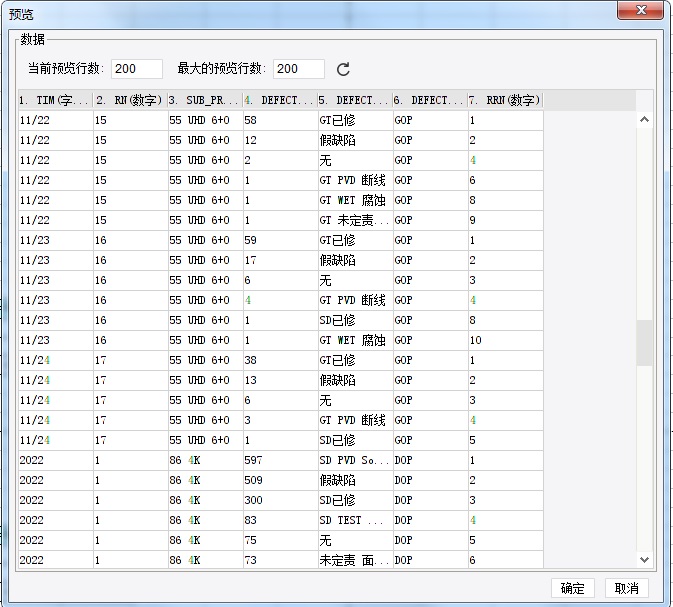Click the vertical scrollbar thumb
This screenshot has width=673, height=607.
[644, 343]
